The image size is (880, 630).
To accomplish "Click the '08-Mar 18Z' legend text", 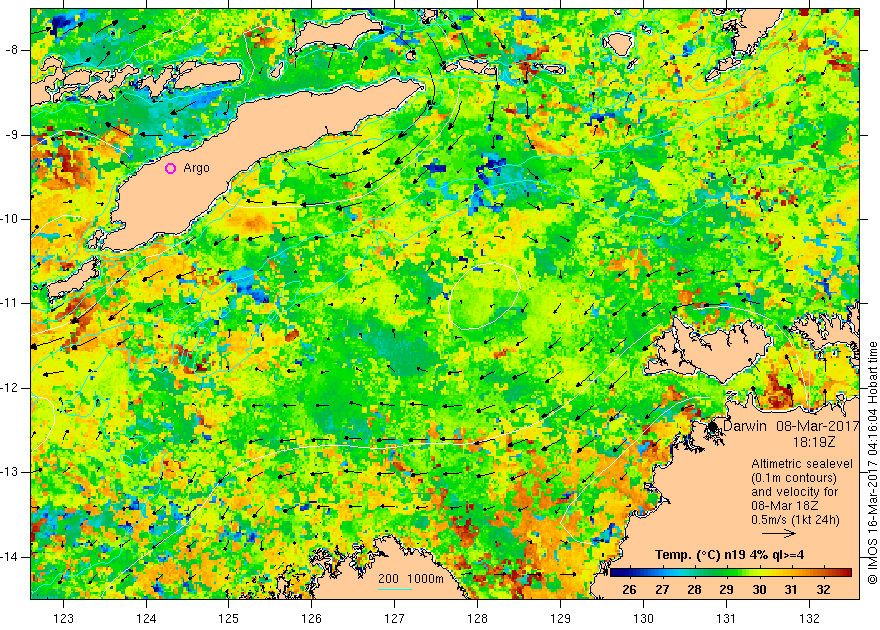I will point(784,506).
